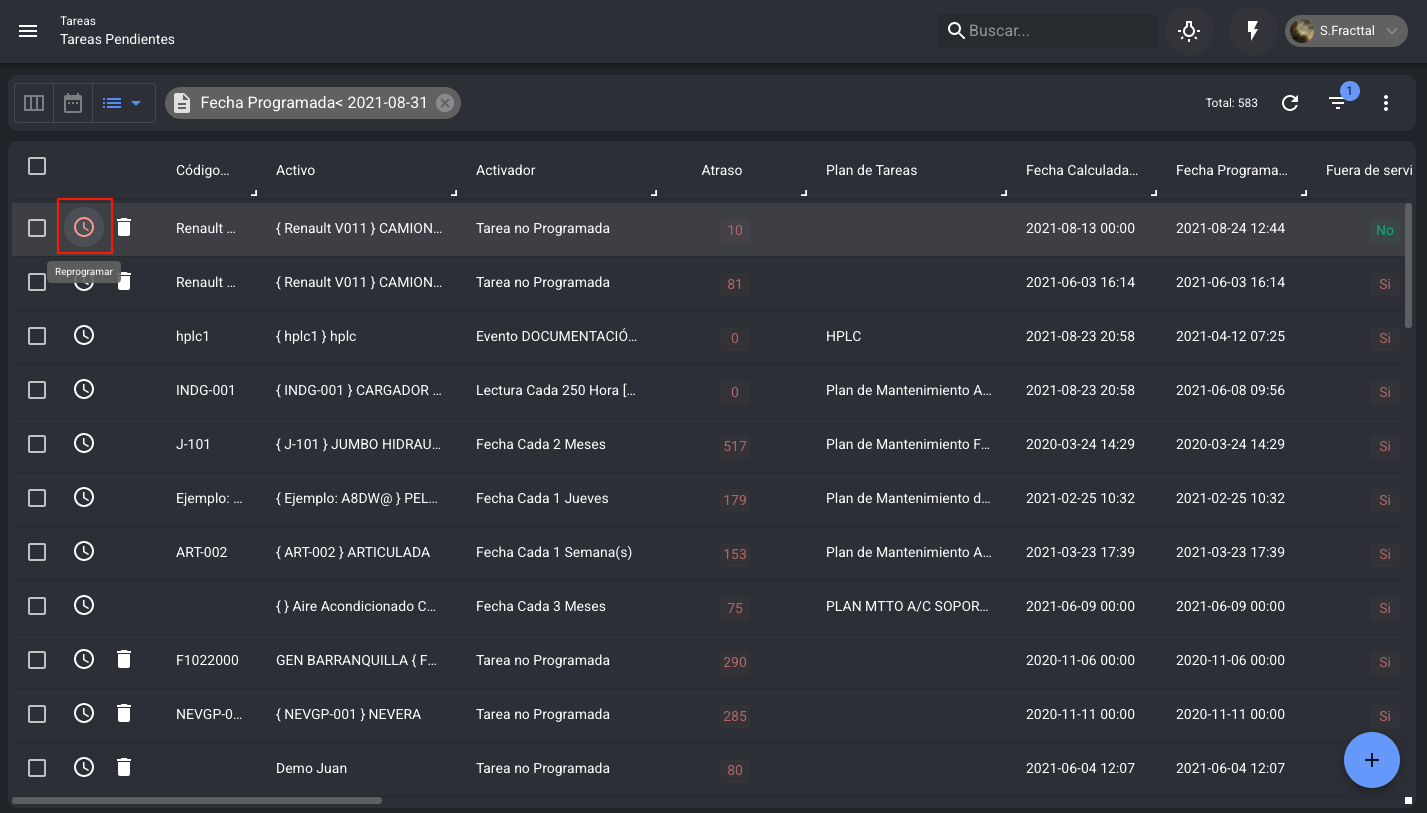Click the lightbulb ideas icon
Image resolution: width=1427 pixels, height=813 pixels.
pyautogui.click(x=1188, y=31)
